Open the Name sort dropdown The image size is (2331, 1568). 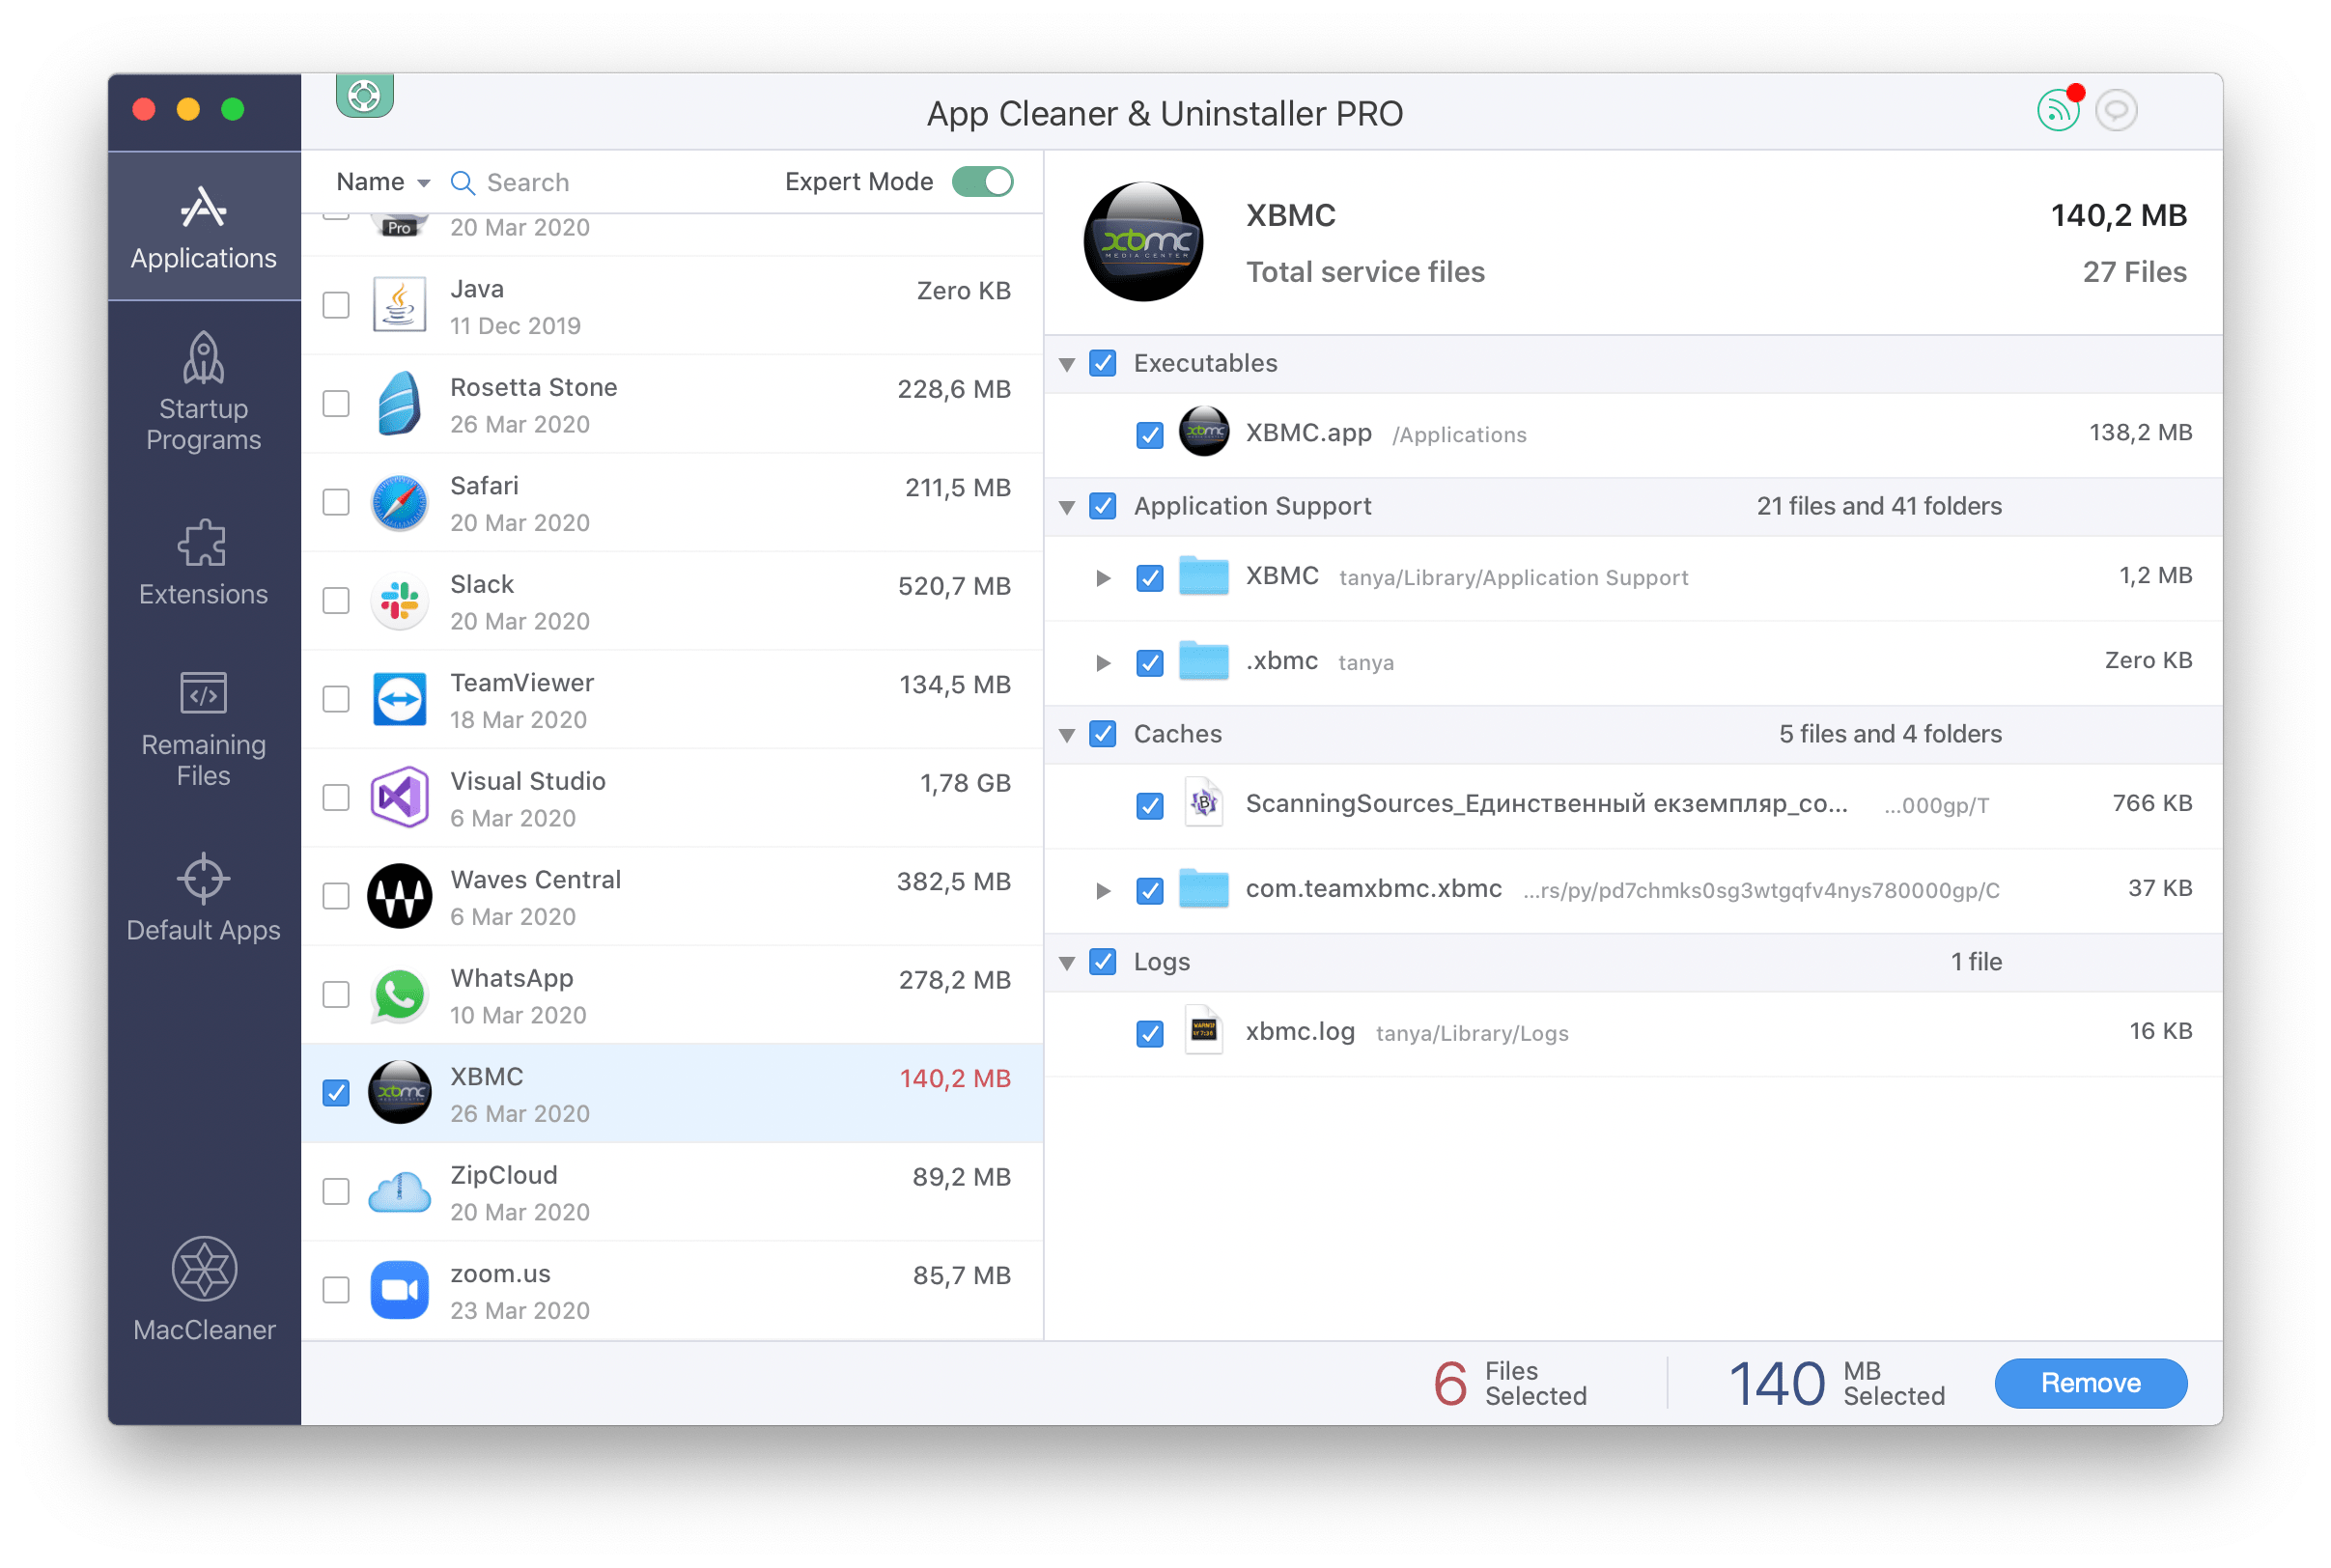click(x=383, y=182)
